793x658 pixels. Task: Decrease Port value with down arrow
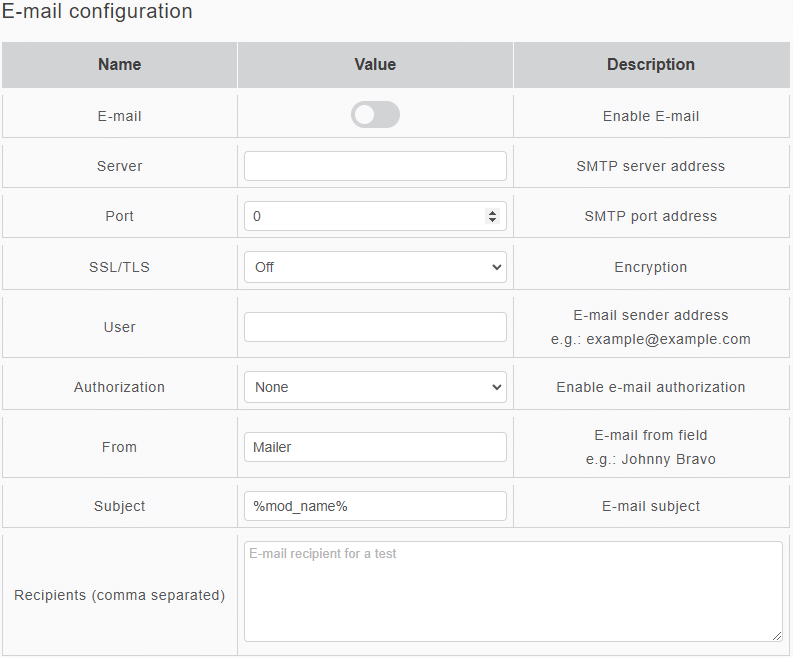point(492,220)
